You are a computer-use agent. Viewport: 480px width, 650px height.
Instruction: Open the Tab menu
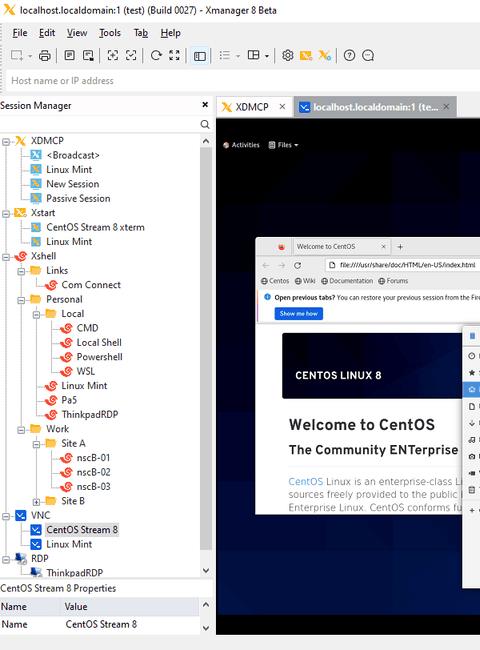point(141,33)
